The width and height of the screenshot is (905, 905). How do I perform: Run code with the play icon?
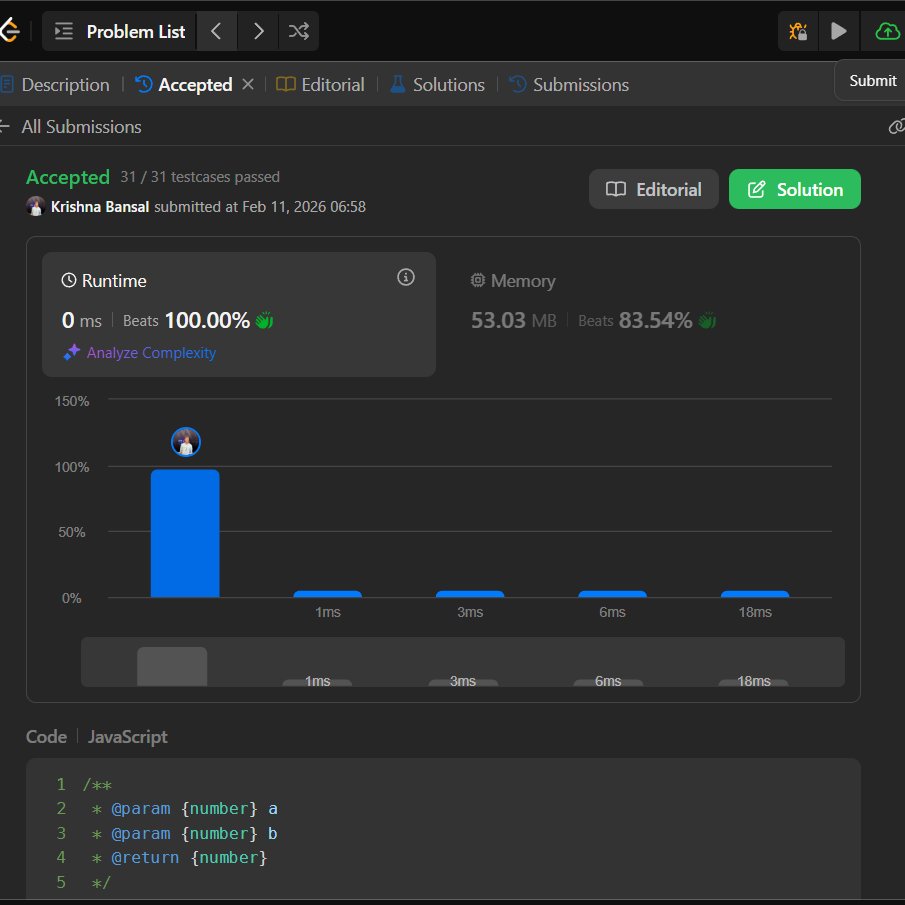click(838, 31)
